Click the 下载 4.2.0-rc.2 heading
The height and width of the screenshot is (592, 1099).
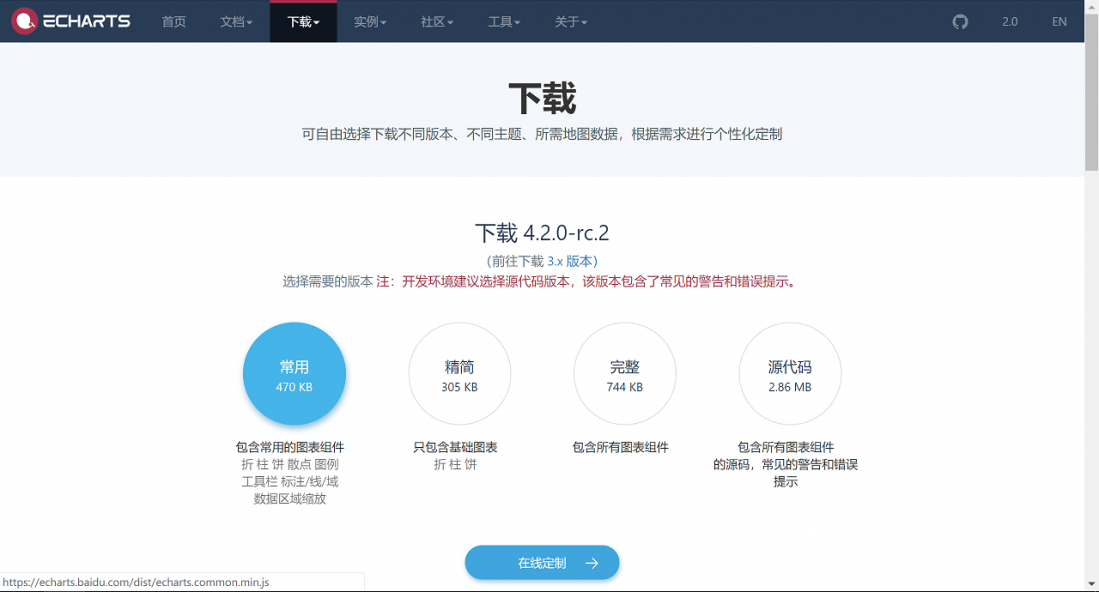542,233
